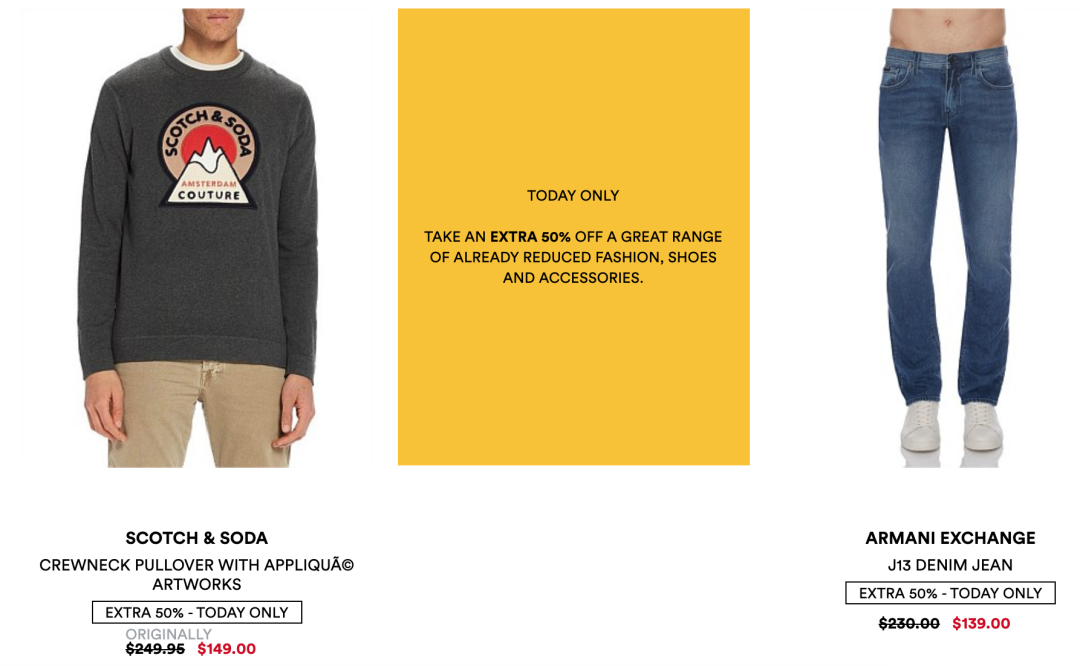Click the EXTRA 50% bold text in banner
1080x666 pixels.
click(x=530, y=237)
